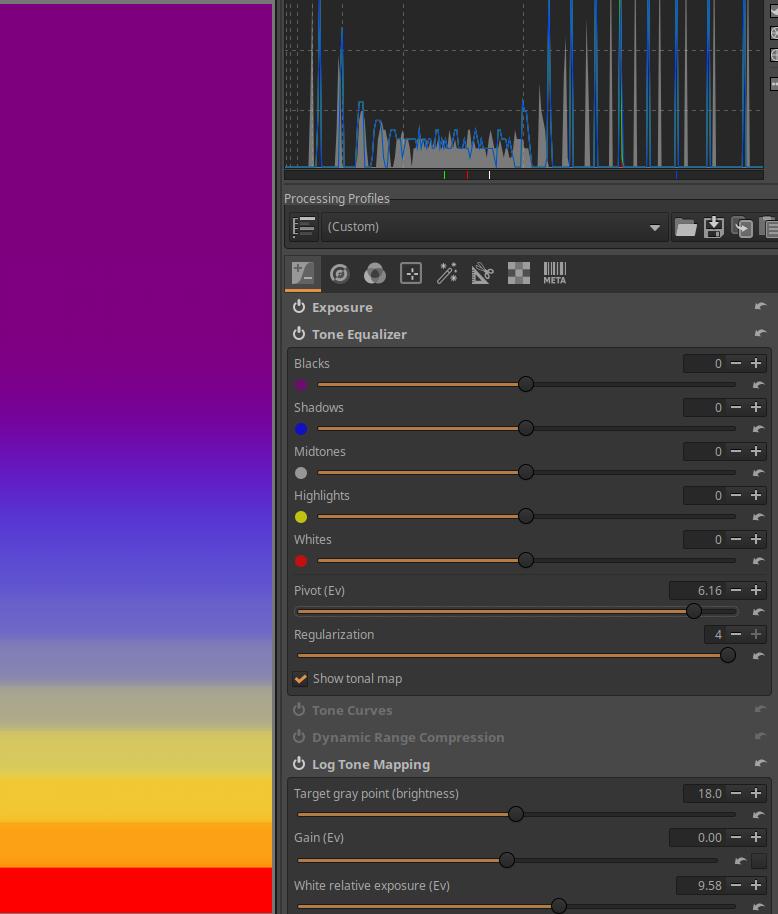The image size is (778, 914).
Task: Open the Local editing tab icon
Action: pyautogui.click(x=411, y=273)
